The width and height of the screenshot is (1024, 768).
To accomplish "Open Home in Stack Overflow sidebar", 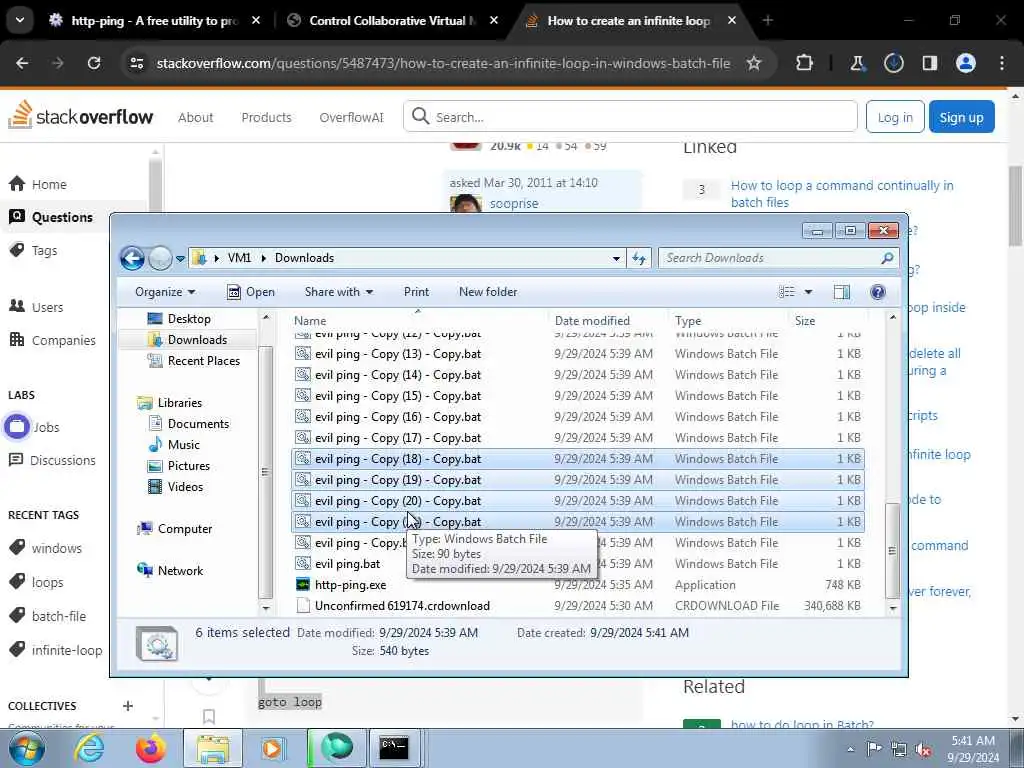I will (x=38, y=184).
